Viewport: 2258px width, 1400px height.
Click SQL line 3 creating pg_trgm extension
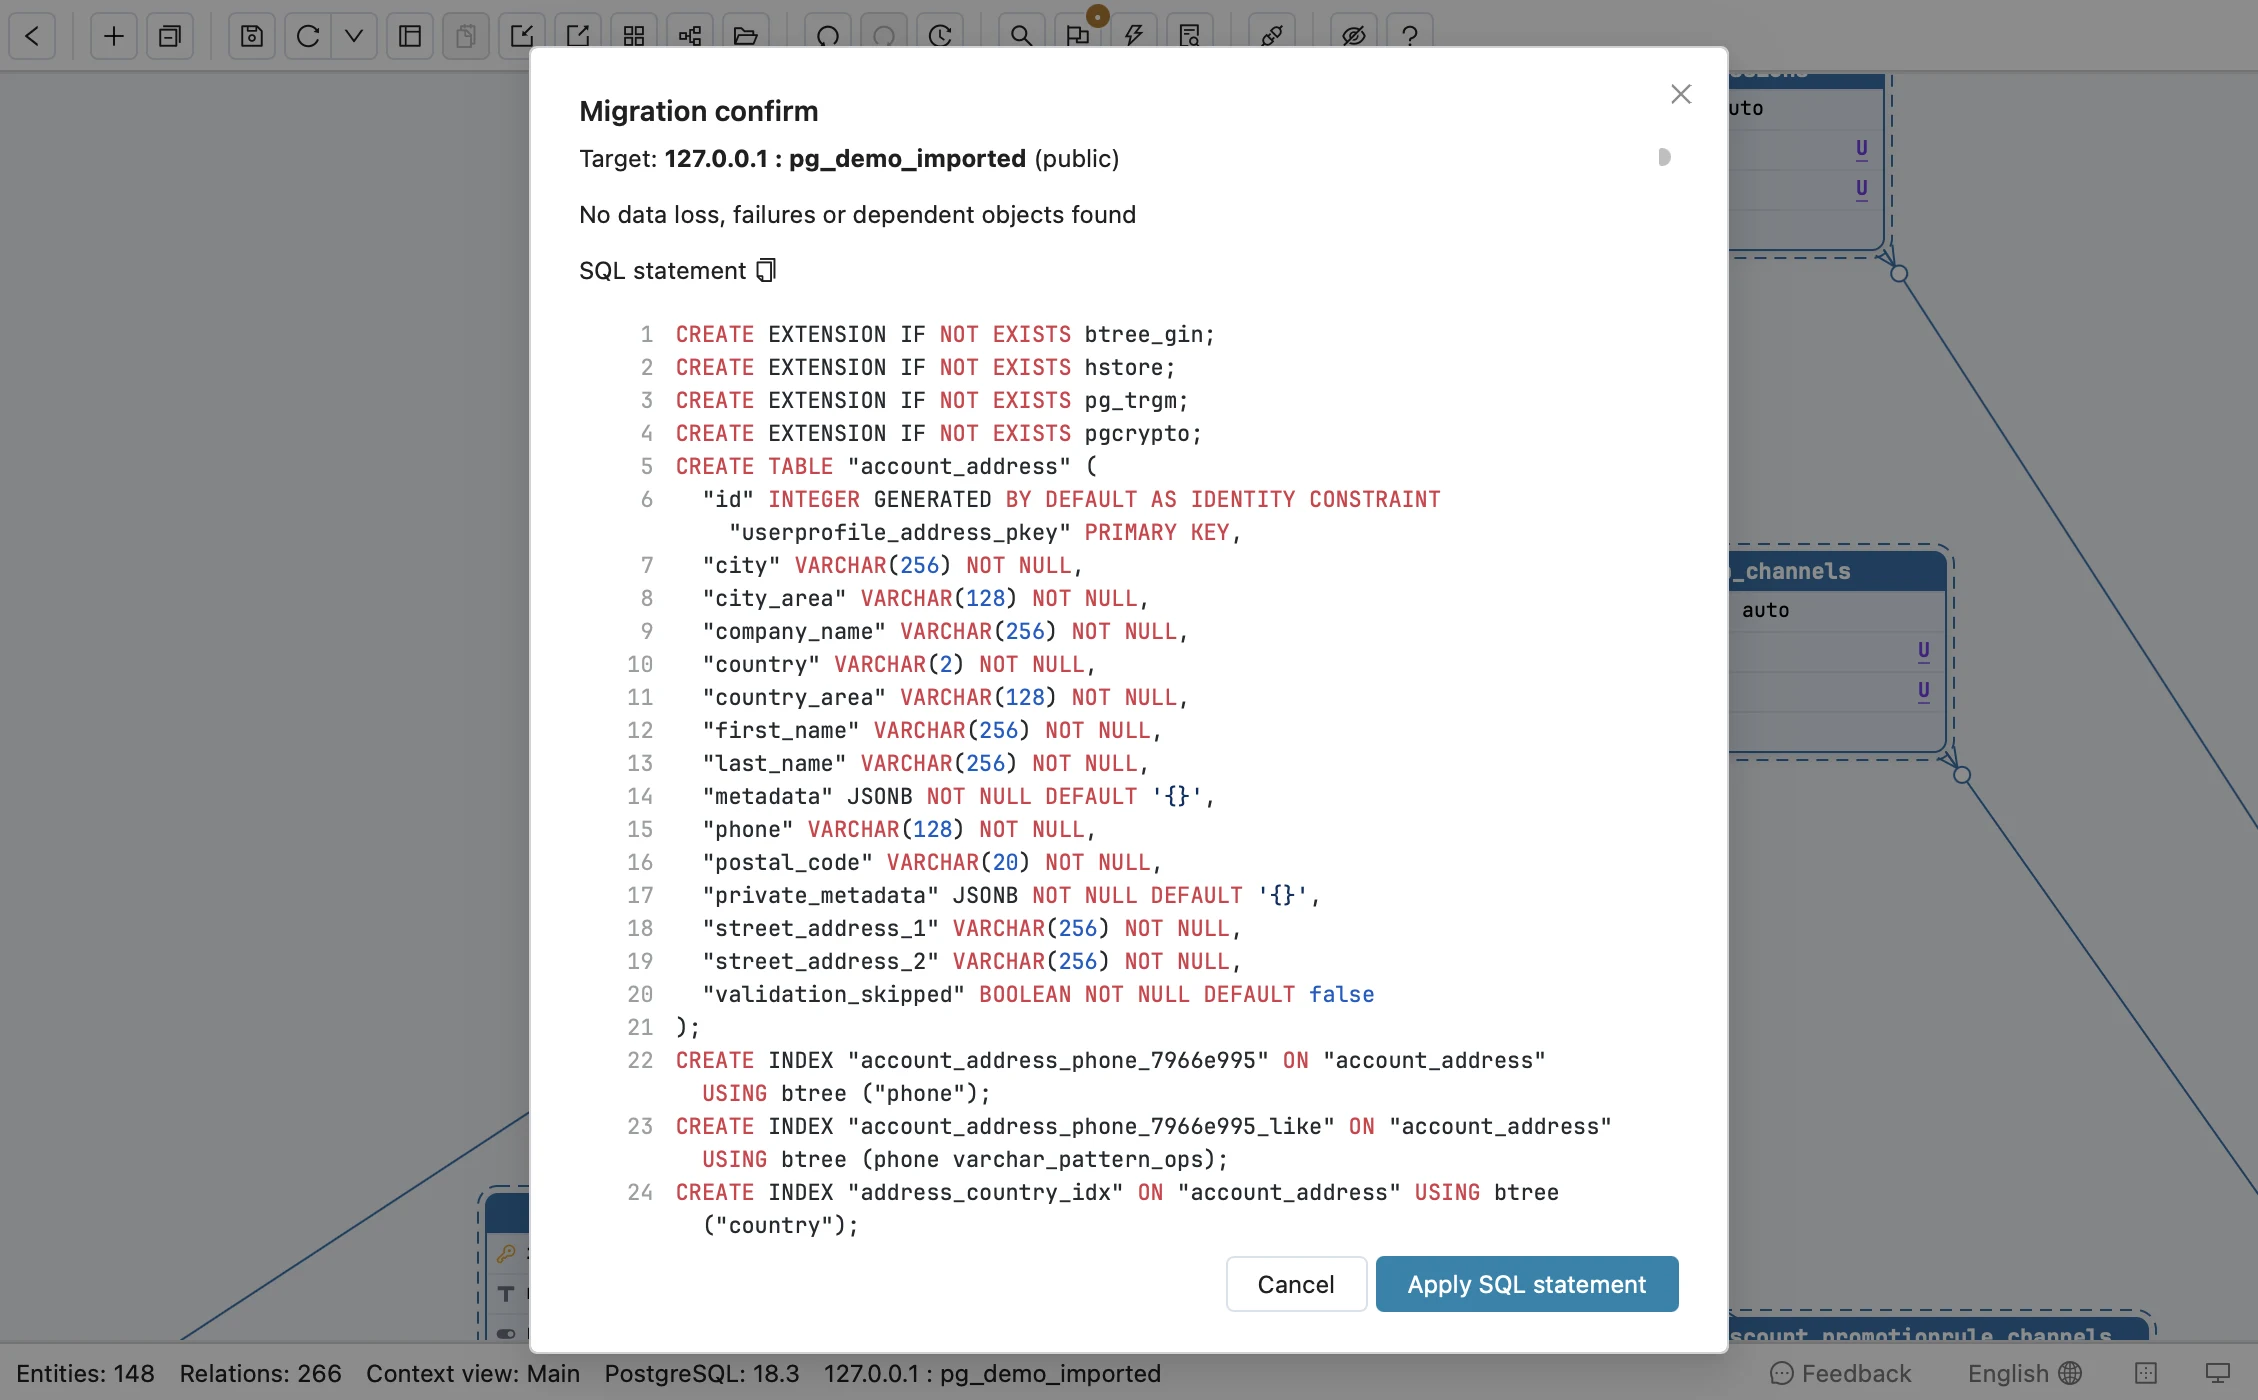932,400
